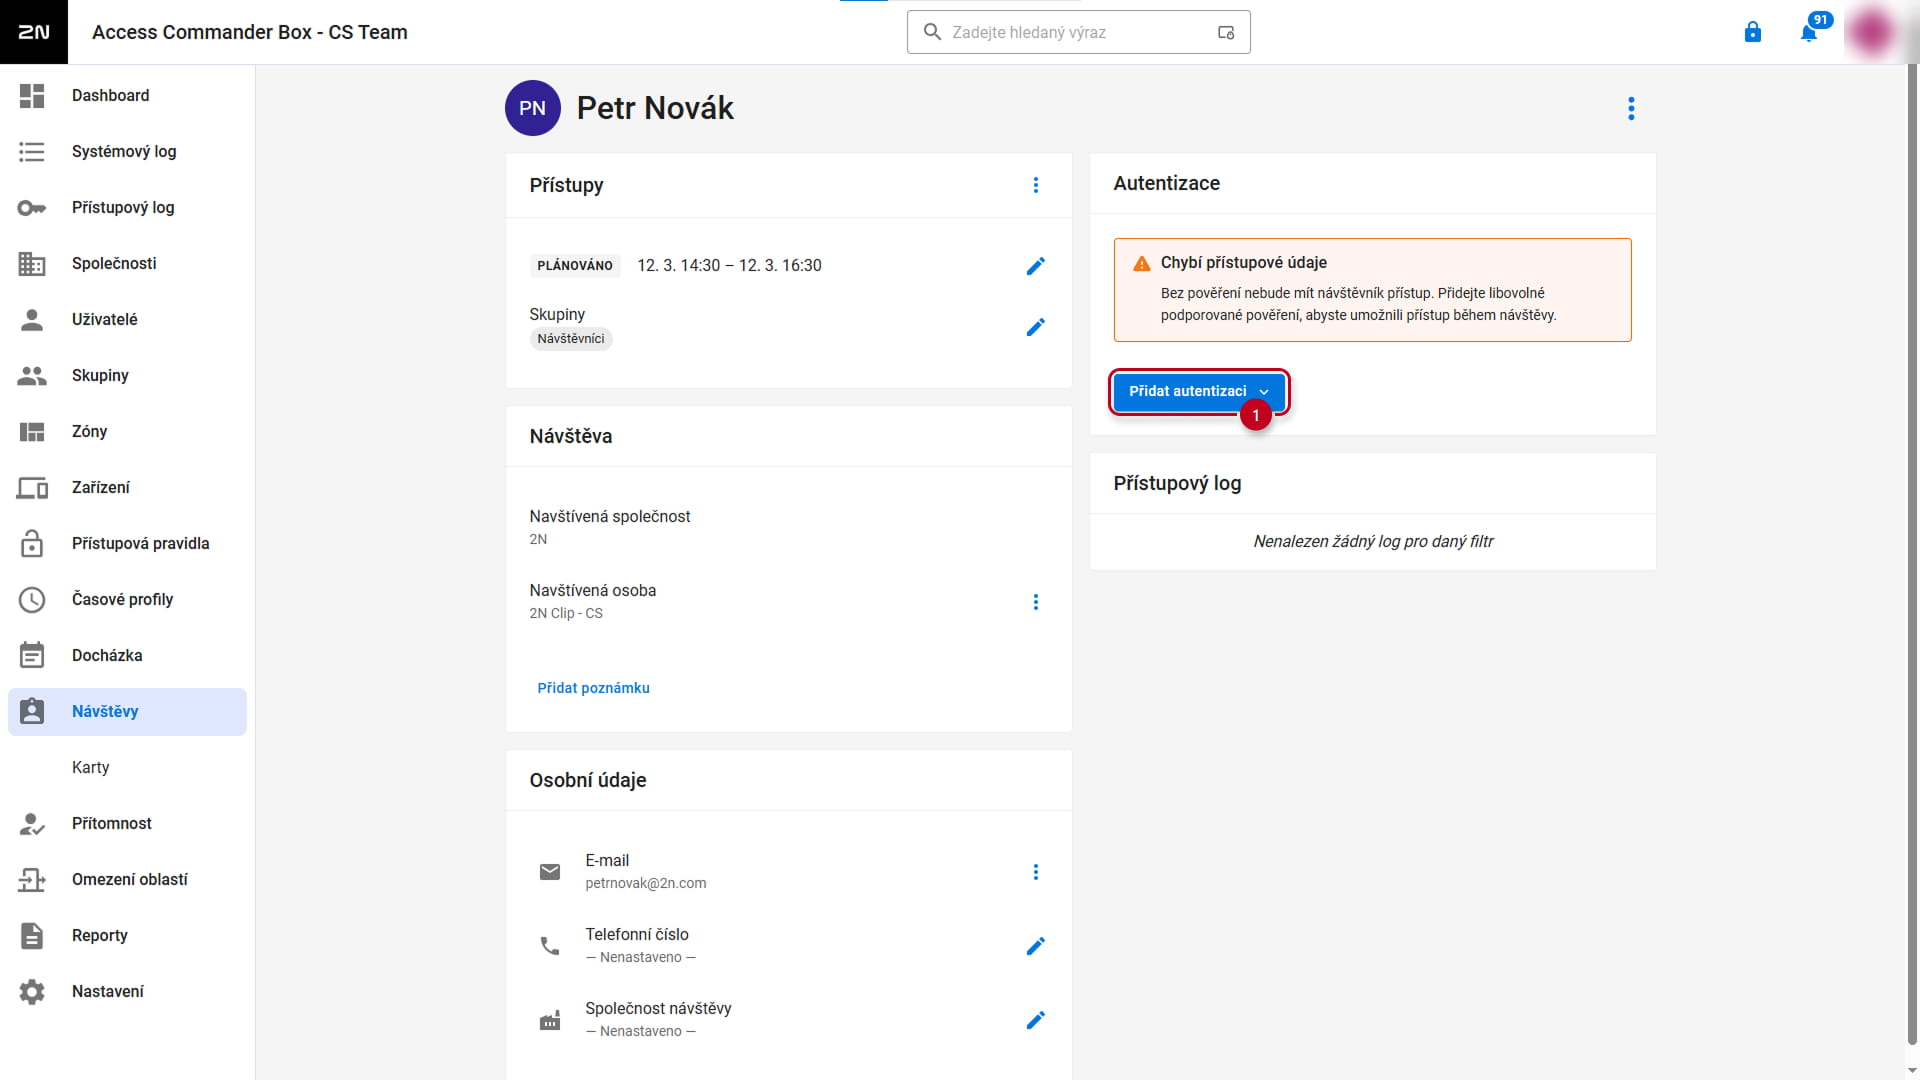
Task: Edit the planned visit time range
Action: pos(1036,266)
